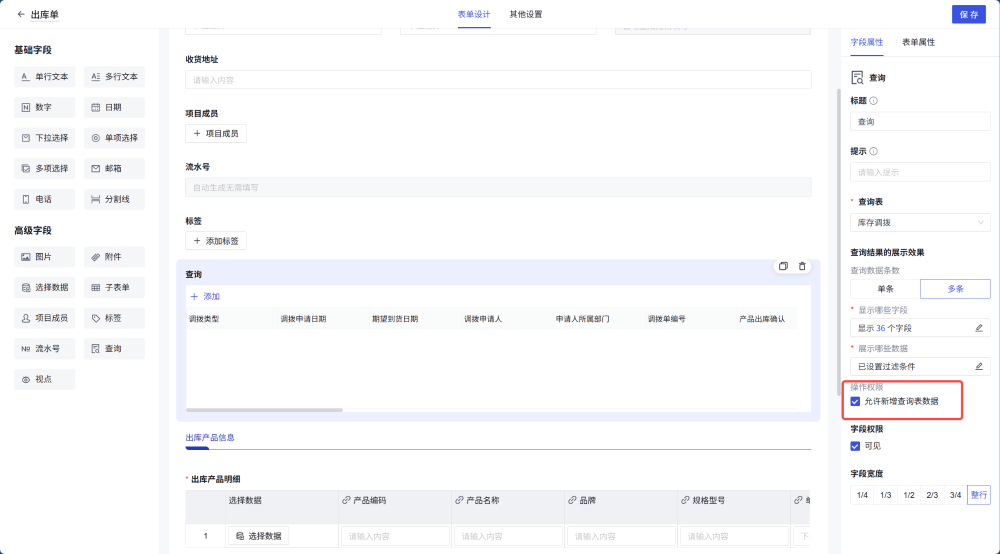
Task: Click the 添加标签 button
Action: coord(216,241)
